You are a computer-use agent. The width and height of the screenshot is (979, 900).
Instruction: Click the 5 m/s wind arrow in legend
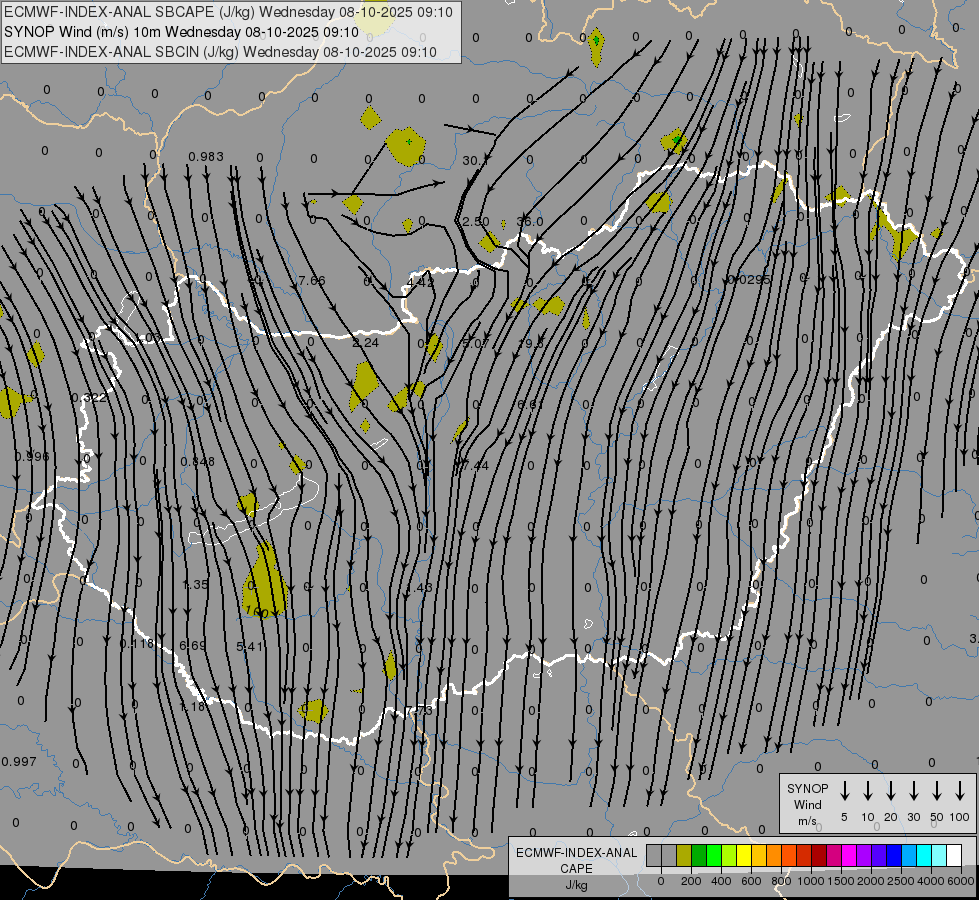pyautogui.click(x=844, y=790)
